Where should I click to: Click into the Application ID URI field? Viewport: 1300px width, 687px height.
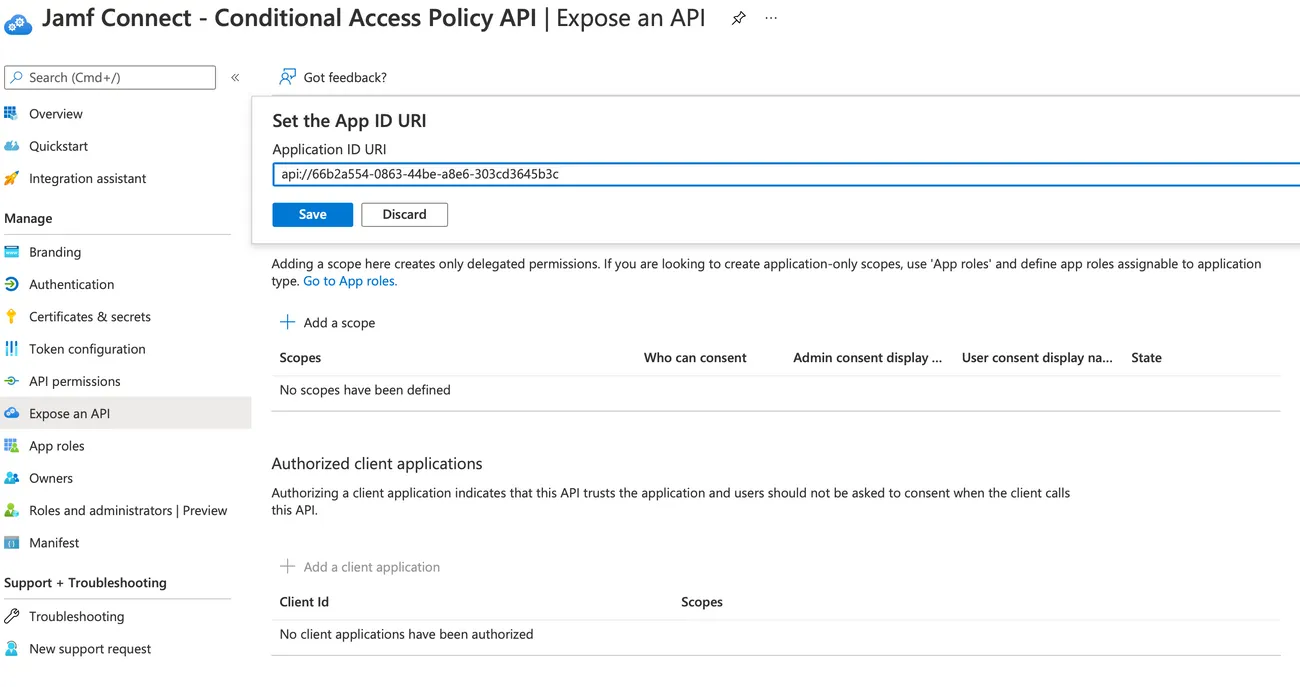coord(786,174)
